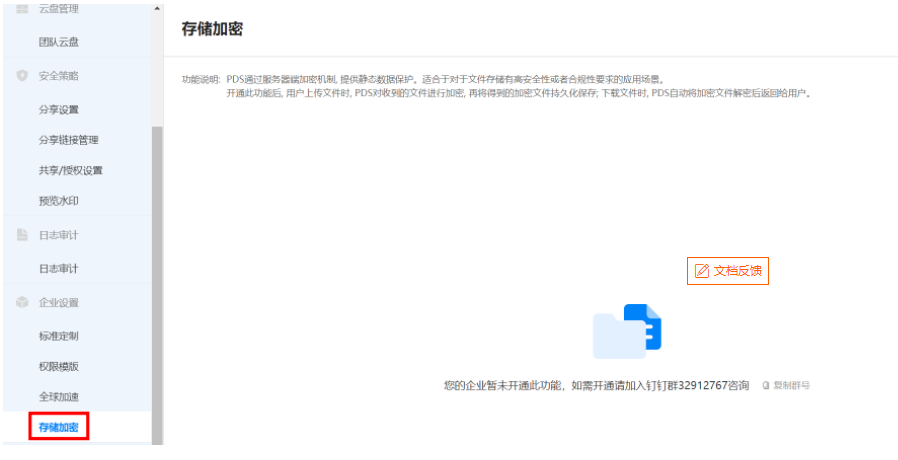The width and height of the screenshot is (898, 460).
Task: Go to 分享链接管理
Action: tap(68, 140)
